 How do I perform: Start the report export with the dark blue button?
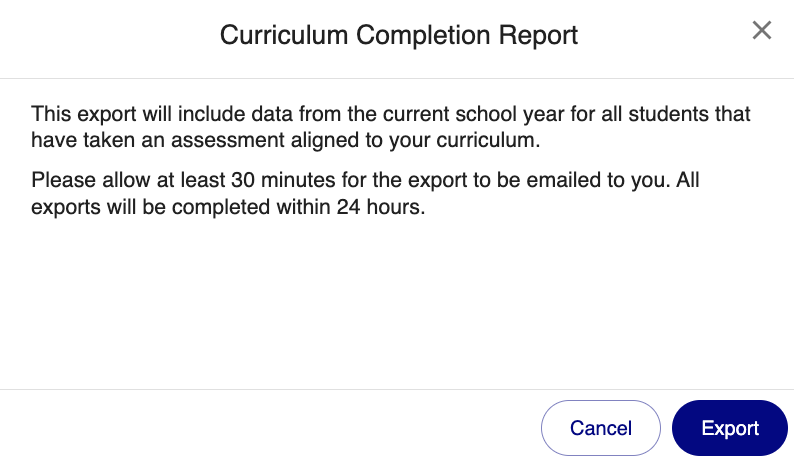click(x=730, y=428)
